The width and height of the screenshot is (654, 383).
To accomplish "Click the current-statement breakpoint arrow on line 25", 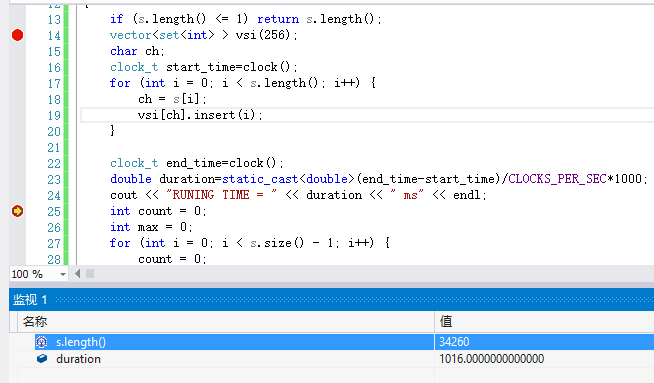I will point(18,211).
